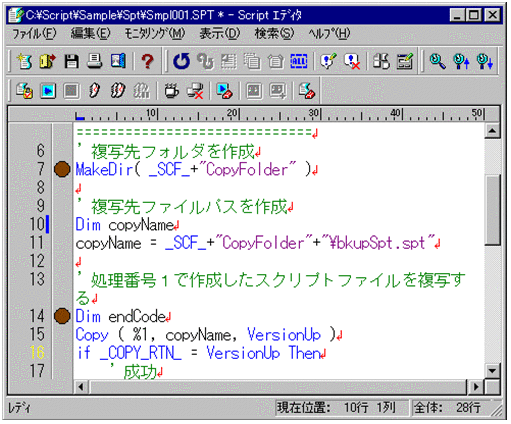The width and height of the screenshot is (511, 424).
Task: Create a new script with the New icon
Action: click(24, 61)
